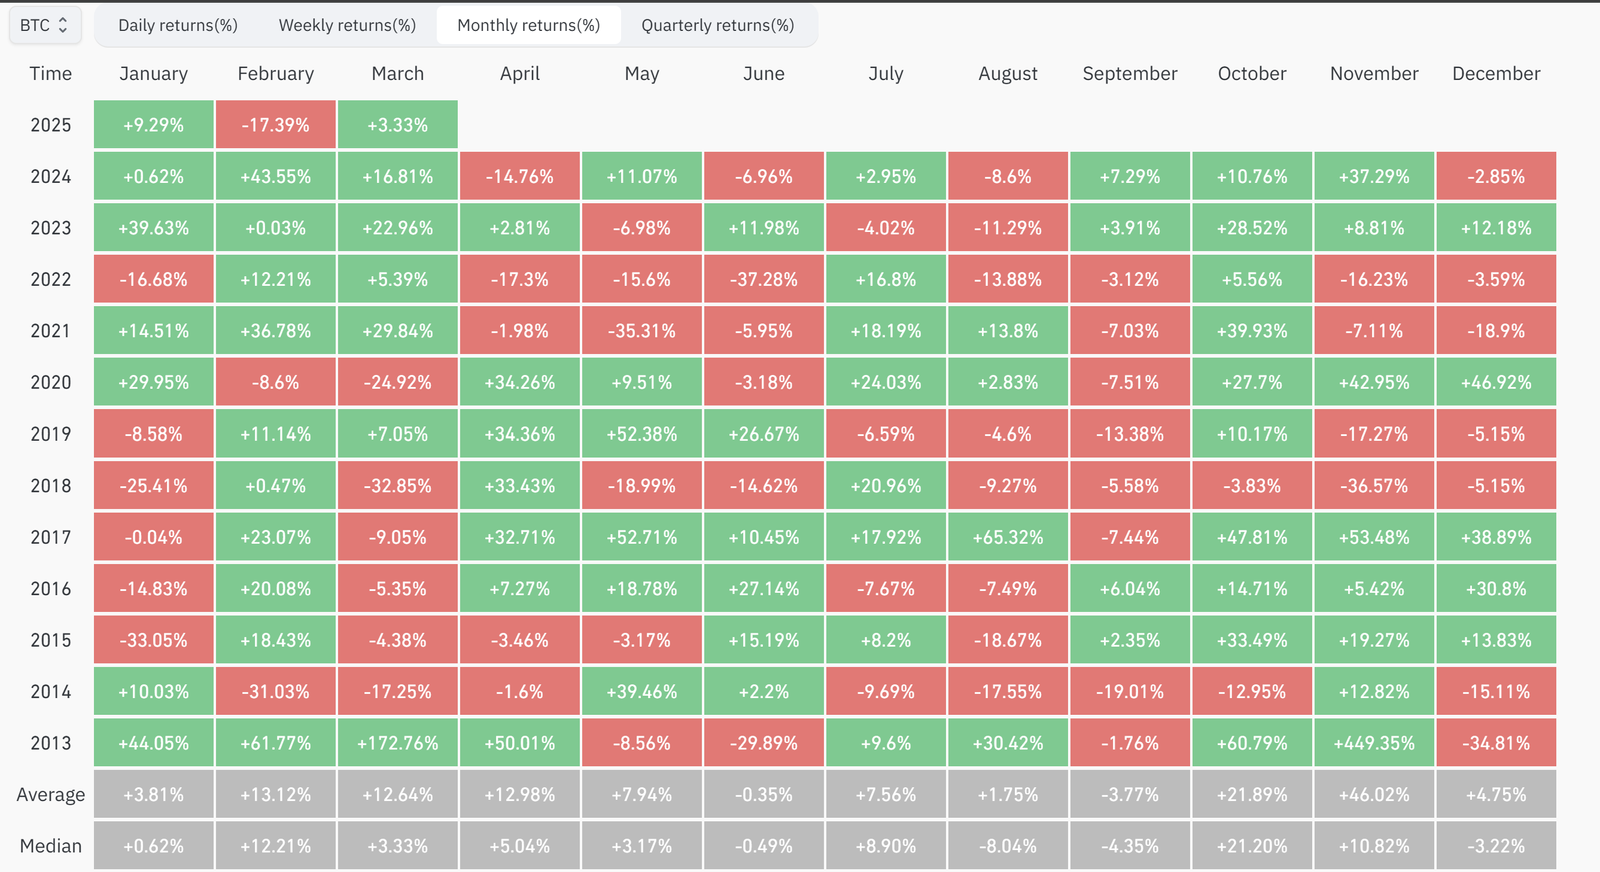This screenshot has width=1600, height=872.
Task: Click the +9.29% January 2025 cell
Action: click(x=153, y=124)
